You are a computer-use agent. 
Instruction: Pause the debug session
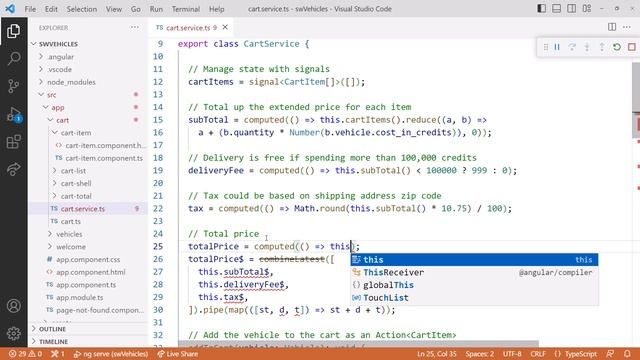pos(557,47)
